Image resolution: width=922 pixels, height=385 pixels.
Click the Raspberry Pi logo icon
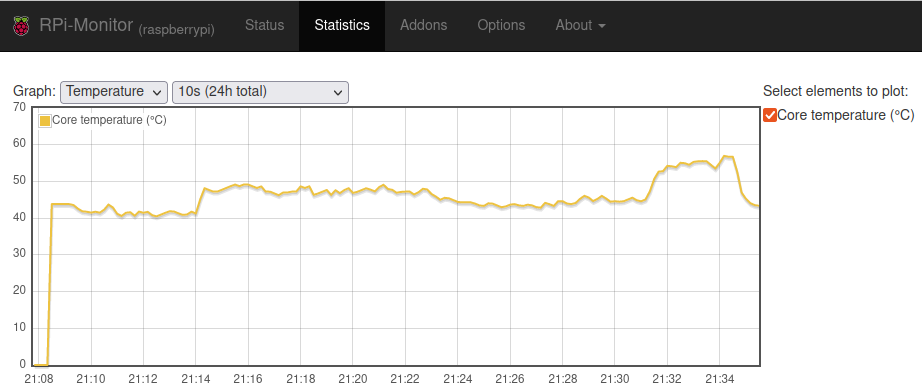coord(21,26)
